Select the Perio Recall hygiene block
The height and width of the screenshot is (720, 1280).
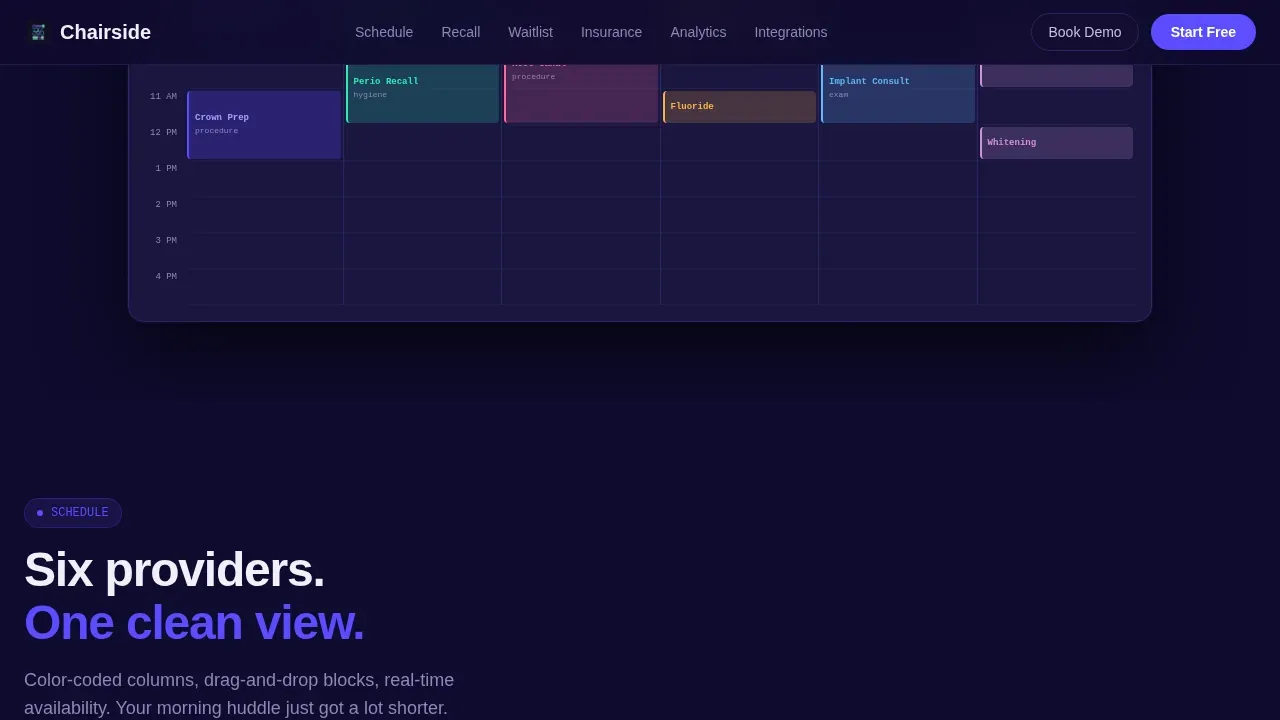422,94
